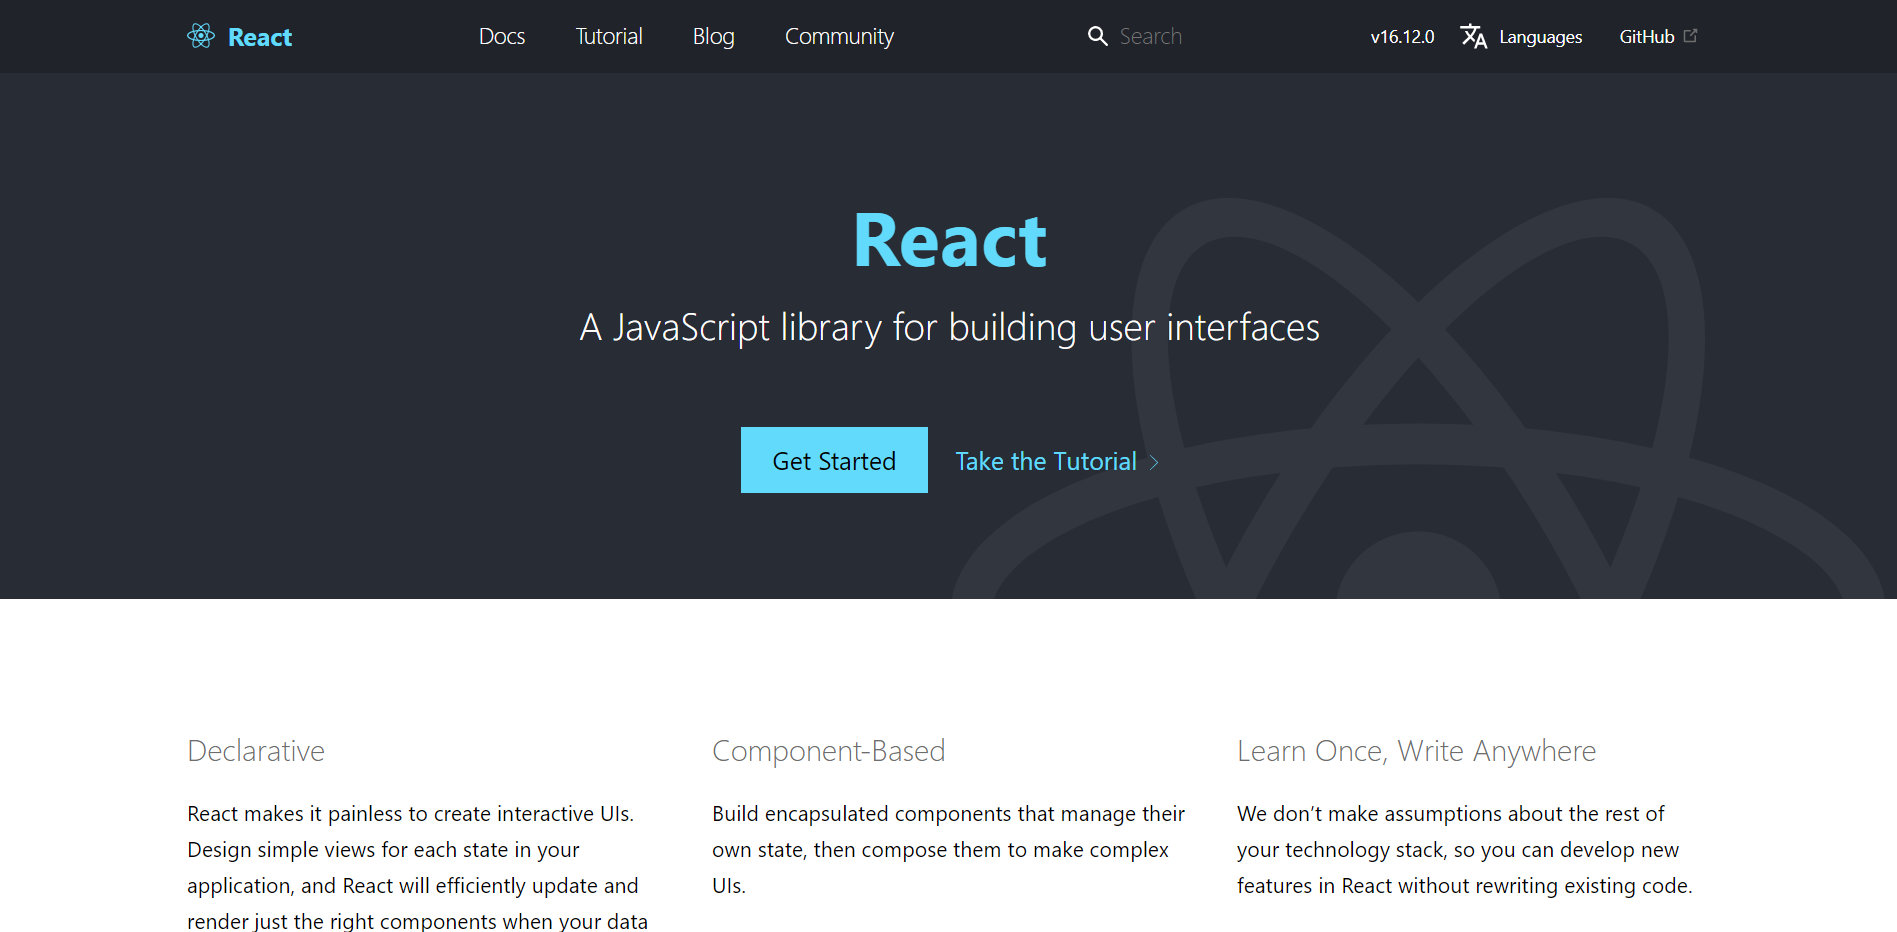The image size is (1897, 932).
Task: Click the Component-Based section heading
Action: (x=828, y=751)
